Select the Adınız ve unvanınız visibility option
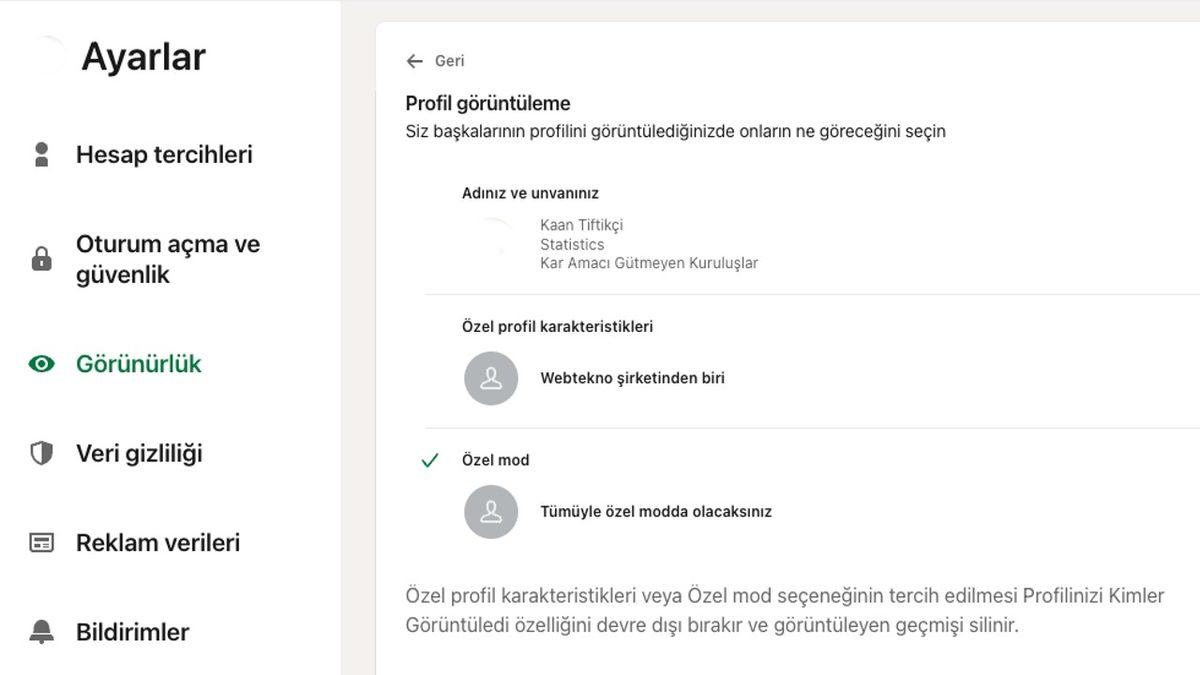The image size is (1200, 675). point(530,192)
